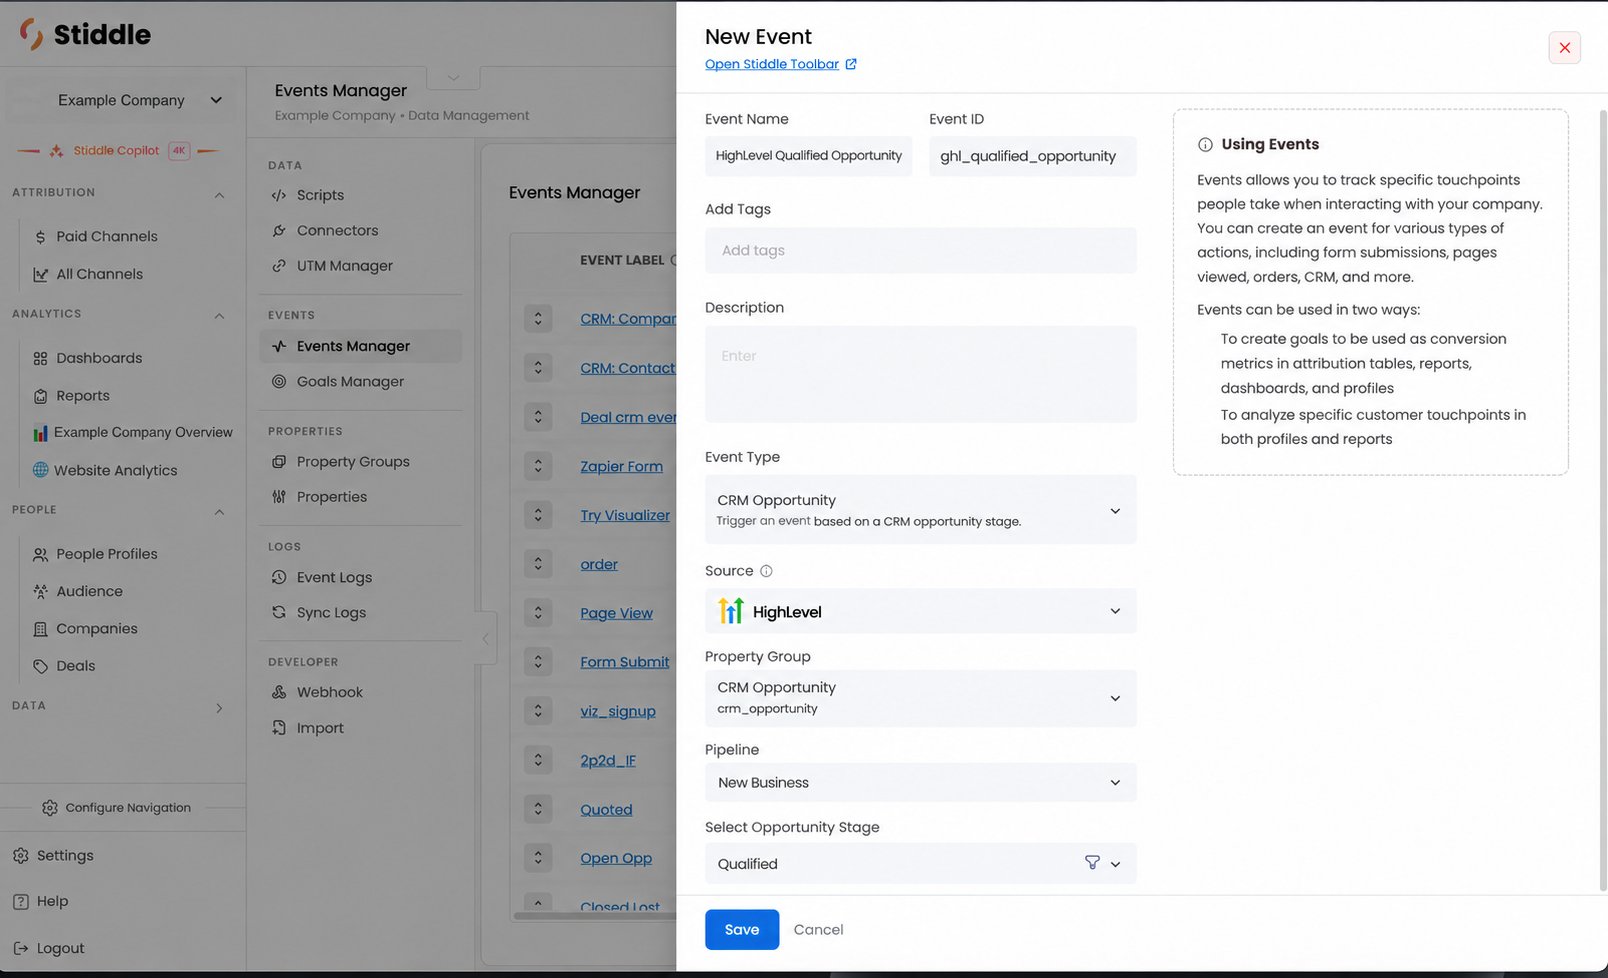Click the UTM Manager link icon

279,266
